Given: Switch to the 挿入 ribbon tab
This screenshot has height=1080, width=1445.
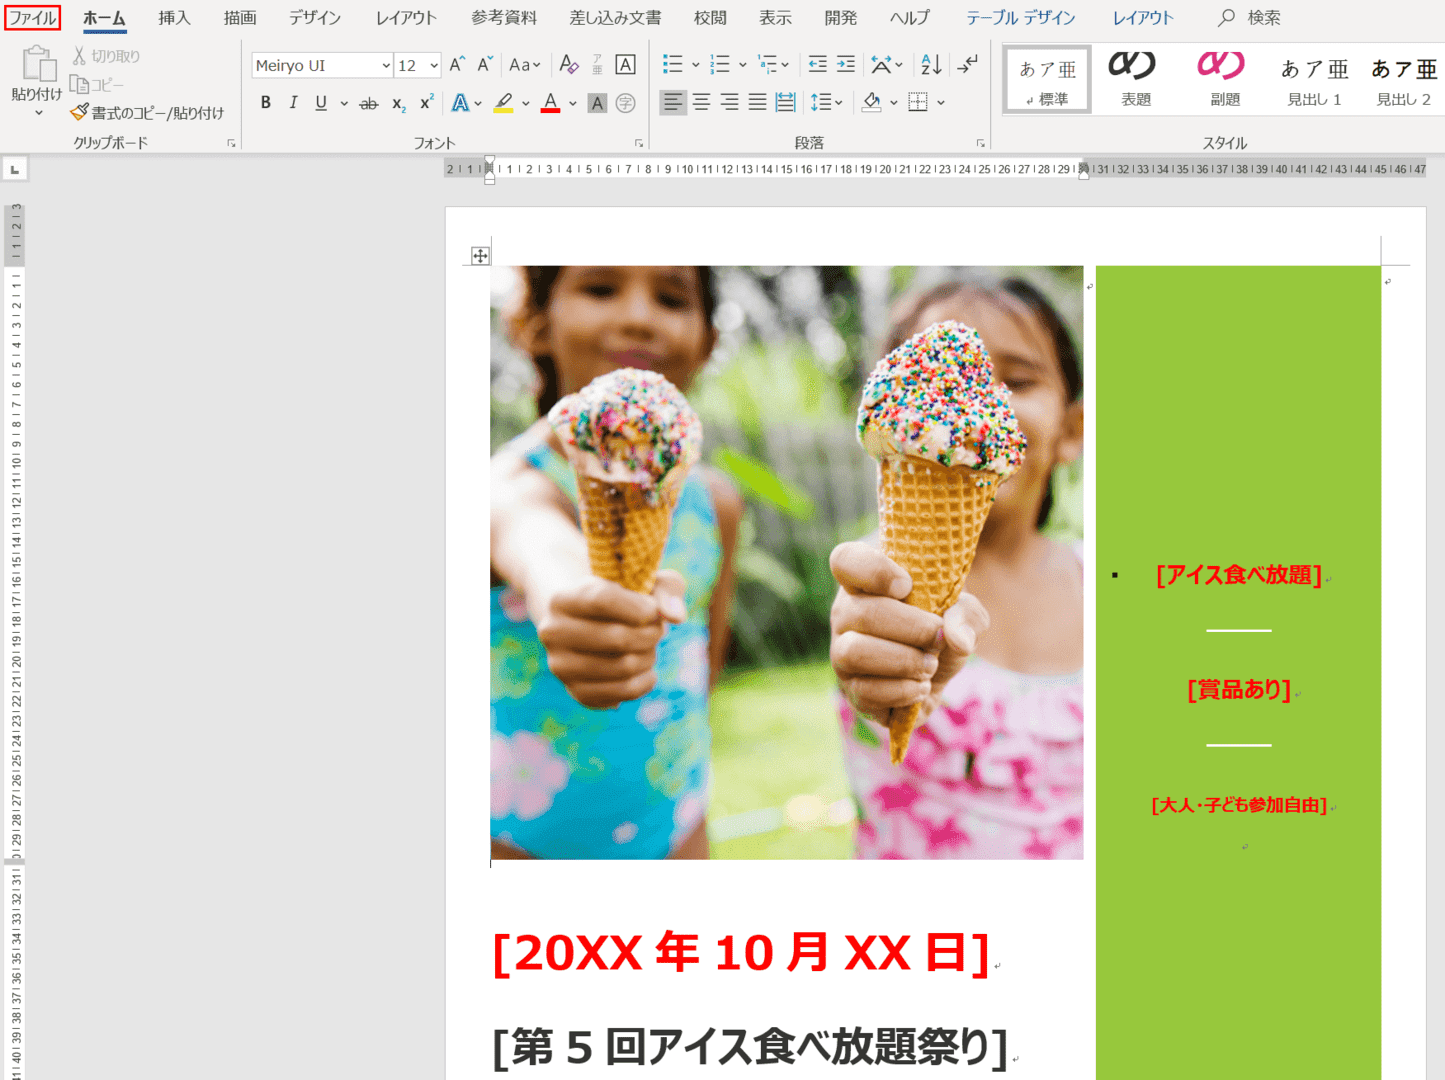Looking at the screenshot, I should click(x=174, y=18).
